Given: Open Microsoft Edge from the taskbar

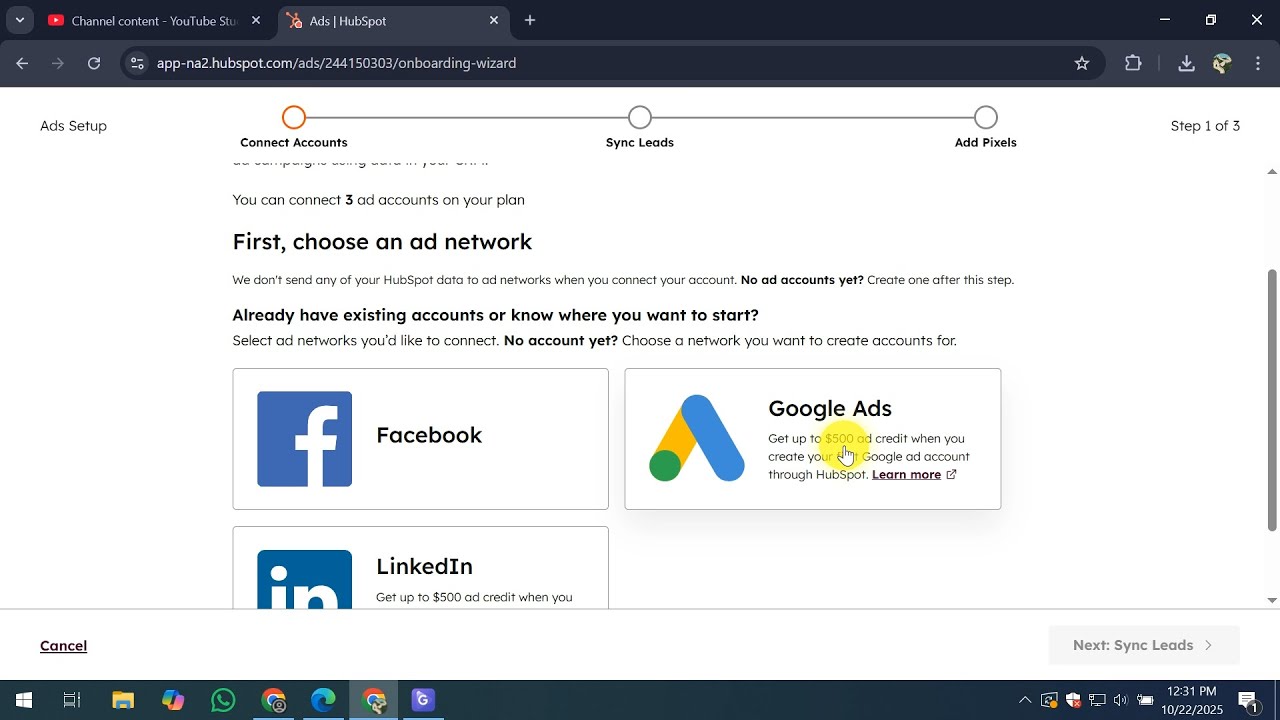Looking at the screenshot, I should (323, 700).
